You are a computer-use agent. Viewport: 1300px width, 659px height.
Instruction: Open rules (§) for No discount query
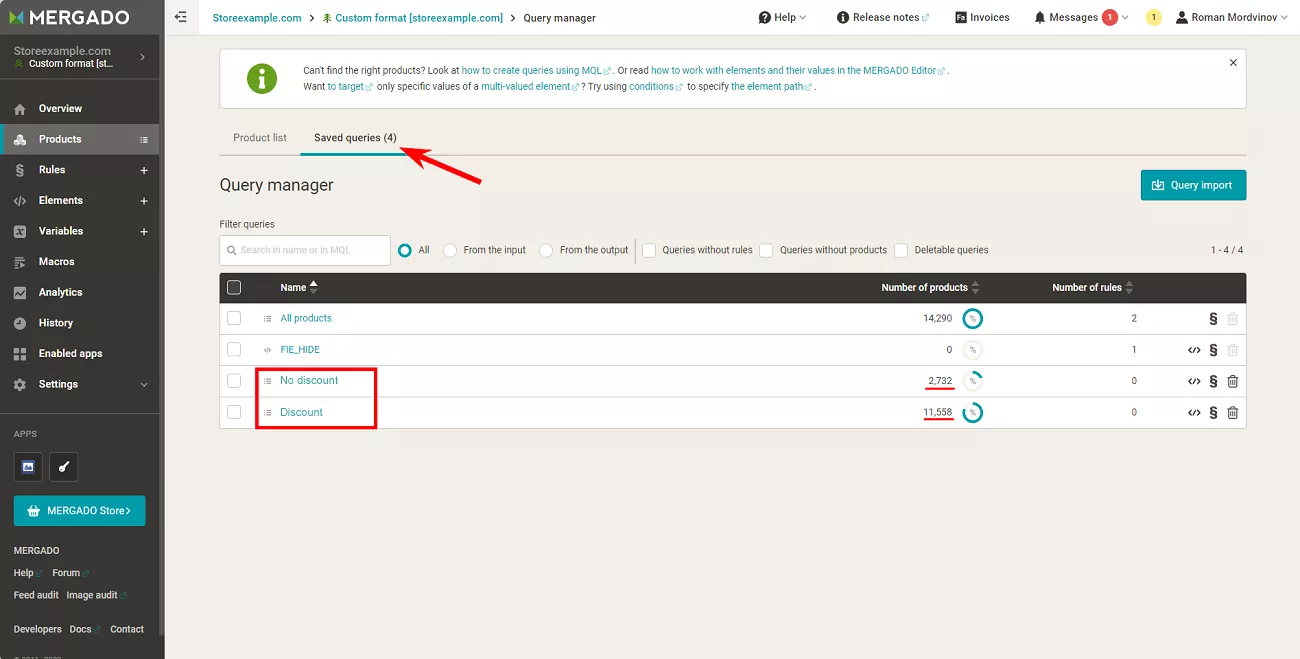(1213, 381)
